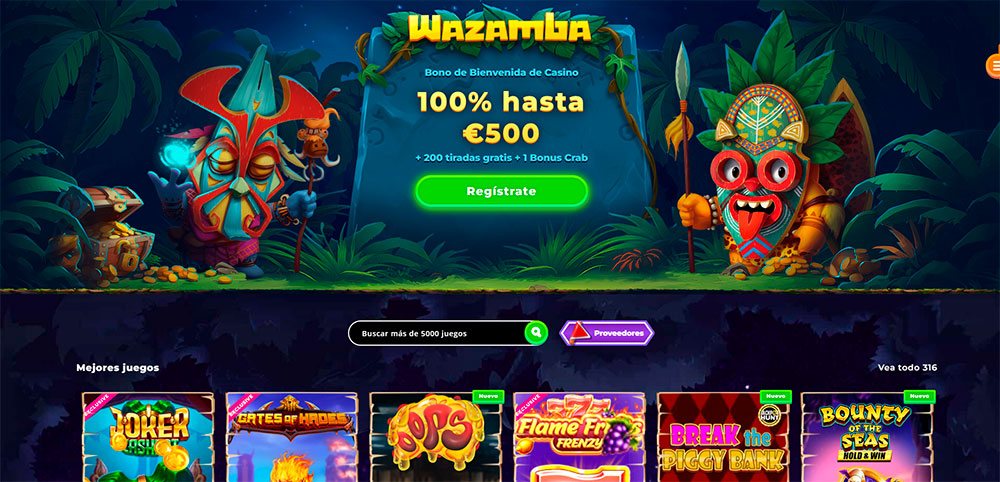Click the green search magnifier icon
The height and width of the screenshot is (482, 1000).
pyautogui.click(x=536, y=332)
